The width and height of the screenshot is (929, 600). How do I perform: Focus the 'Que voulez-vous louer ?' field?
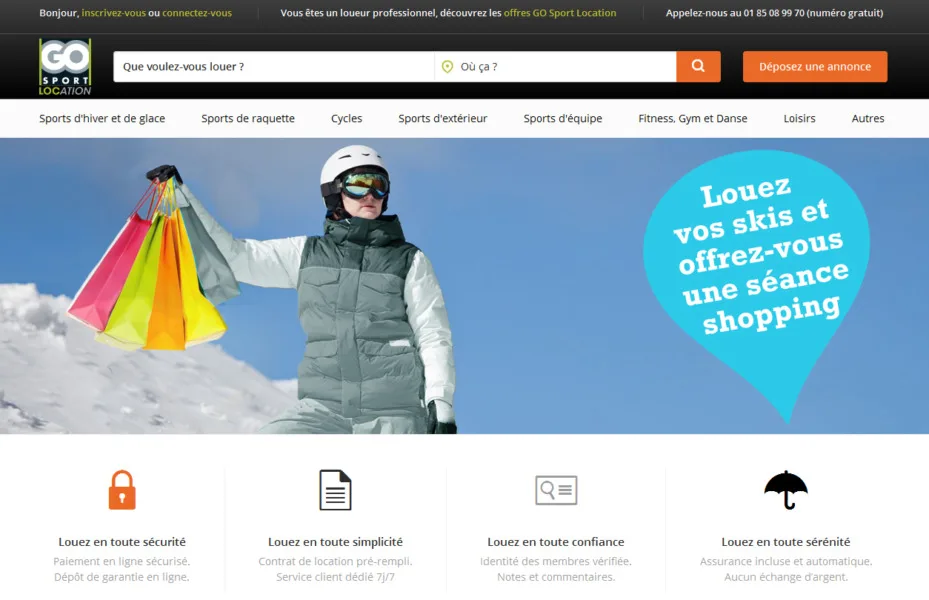click(274, 66)
